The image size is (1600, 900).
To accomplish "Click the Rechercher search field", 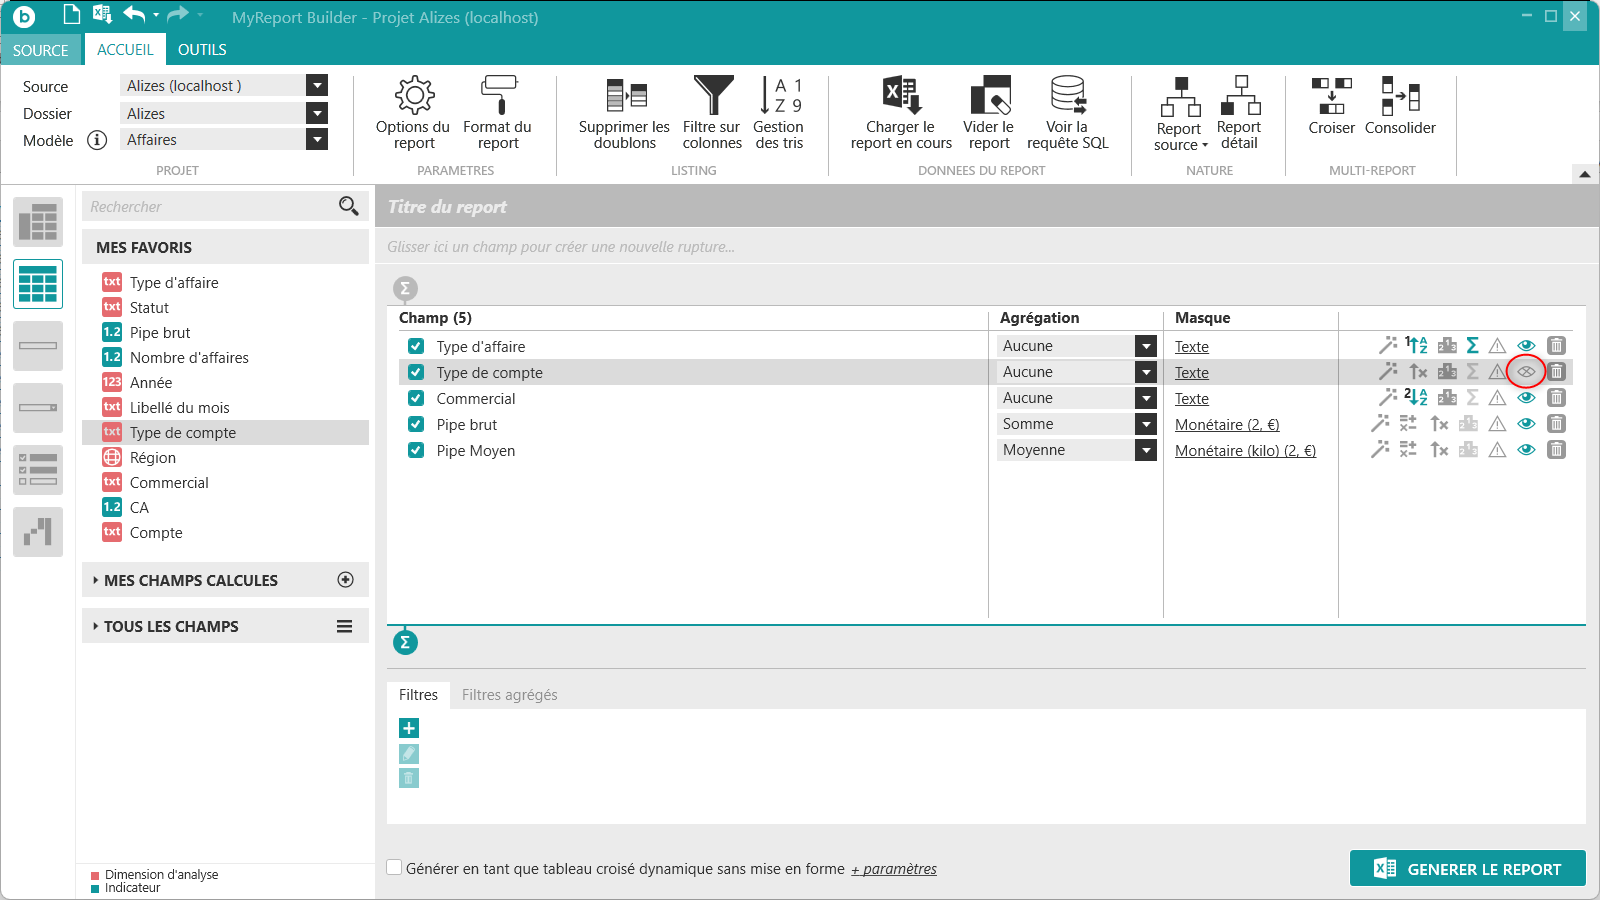I will pos(210,207).
